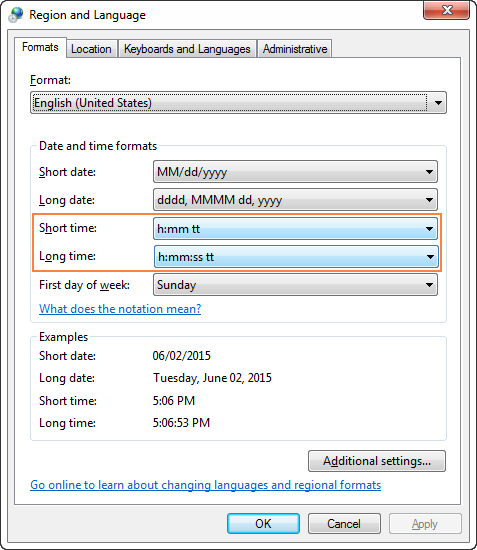Viewport: 477px width, 550px height.
Task: Follow the 'Go online to learn about changing languages' link
Action: click(206, 485)
